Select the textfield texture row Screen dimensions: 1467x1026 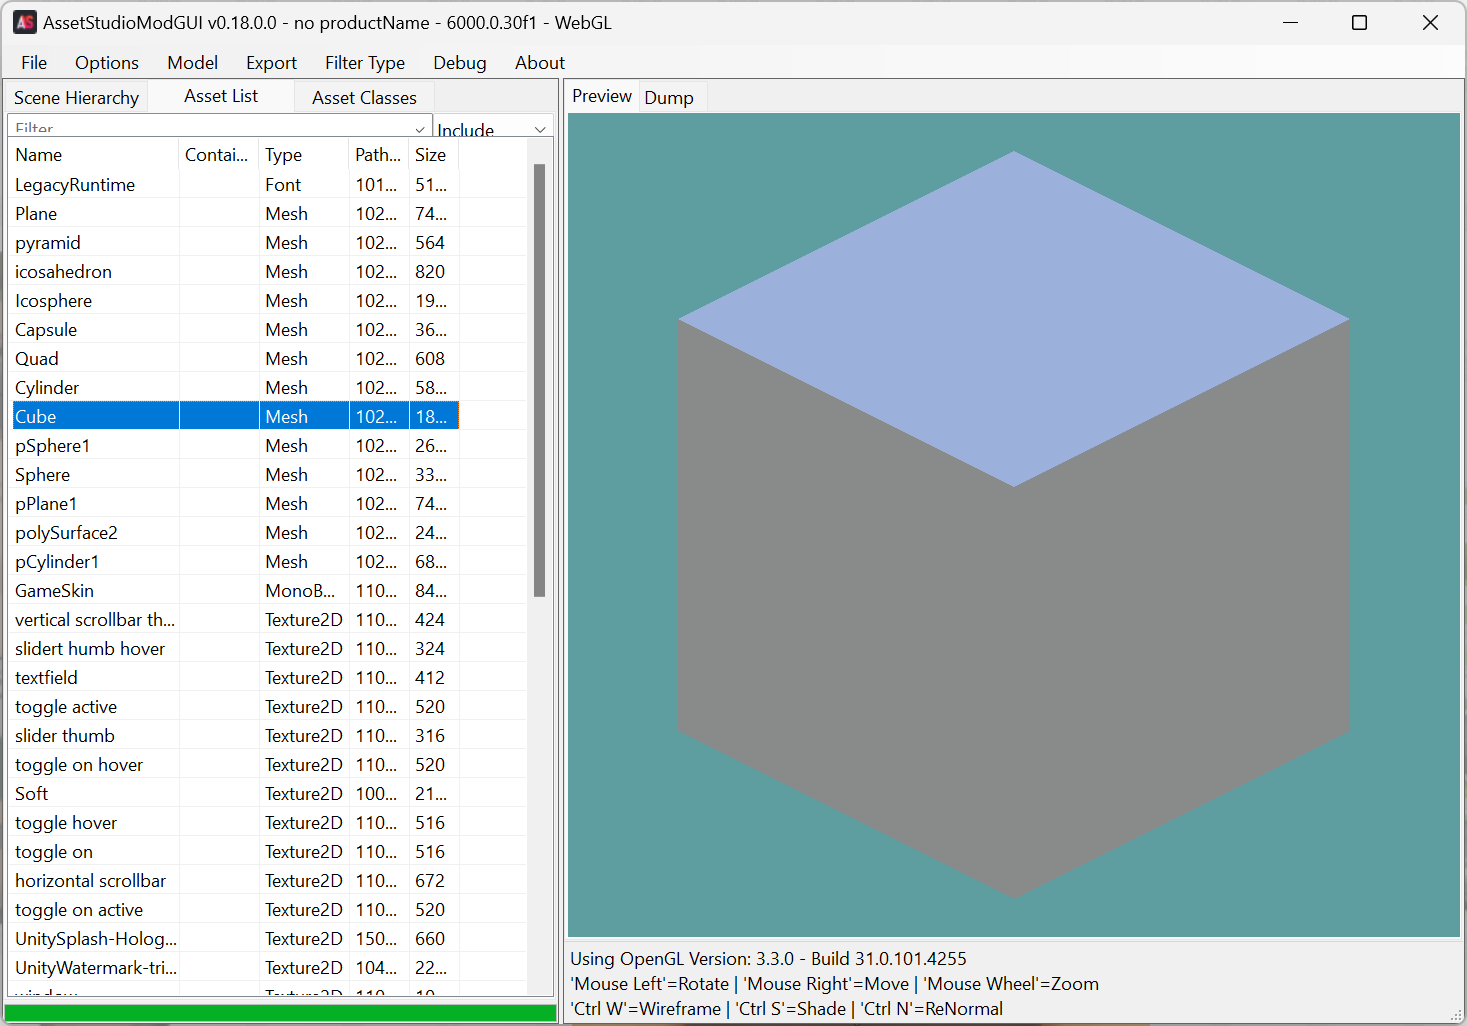coord(235,678)
